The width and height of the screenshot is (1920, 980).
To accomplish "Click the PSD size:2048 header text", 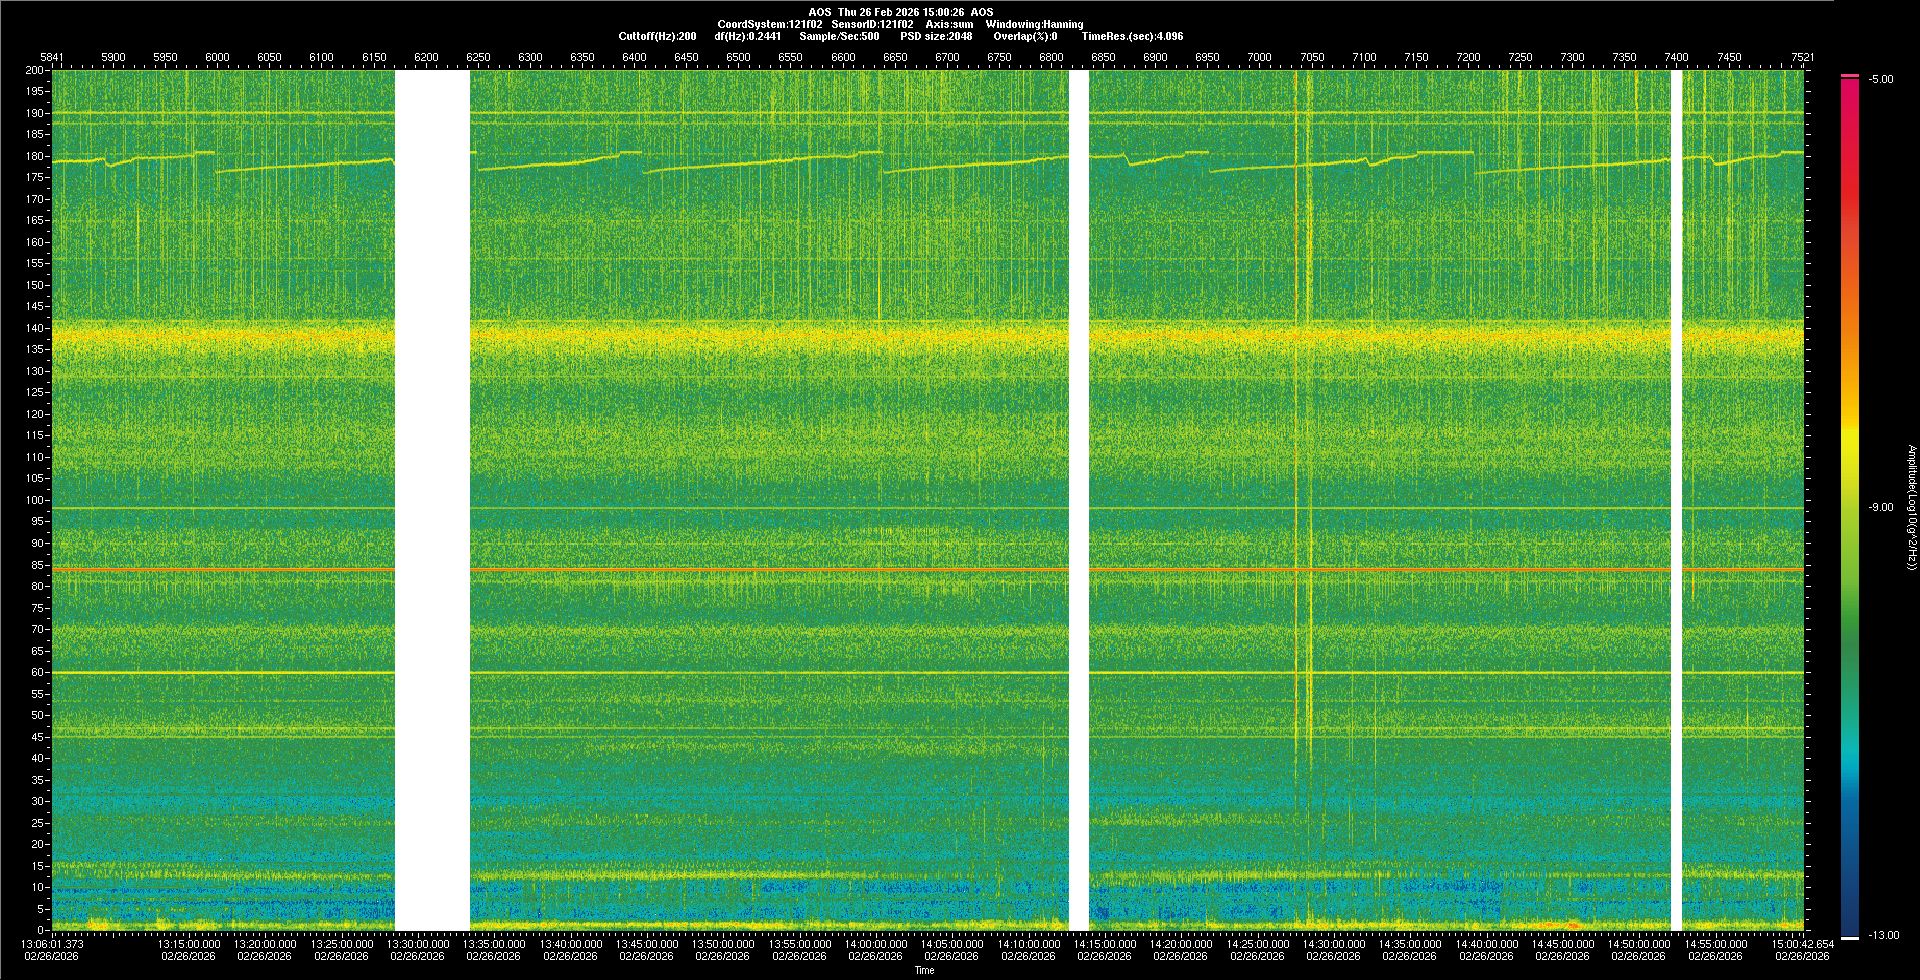I will [936, 36].
